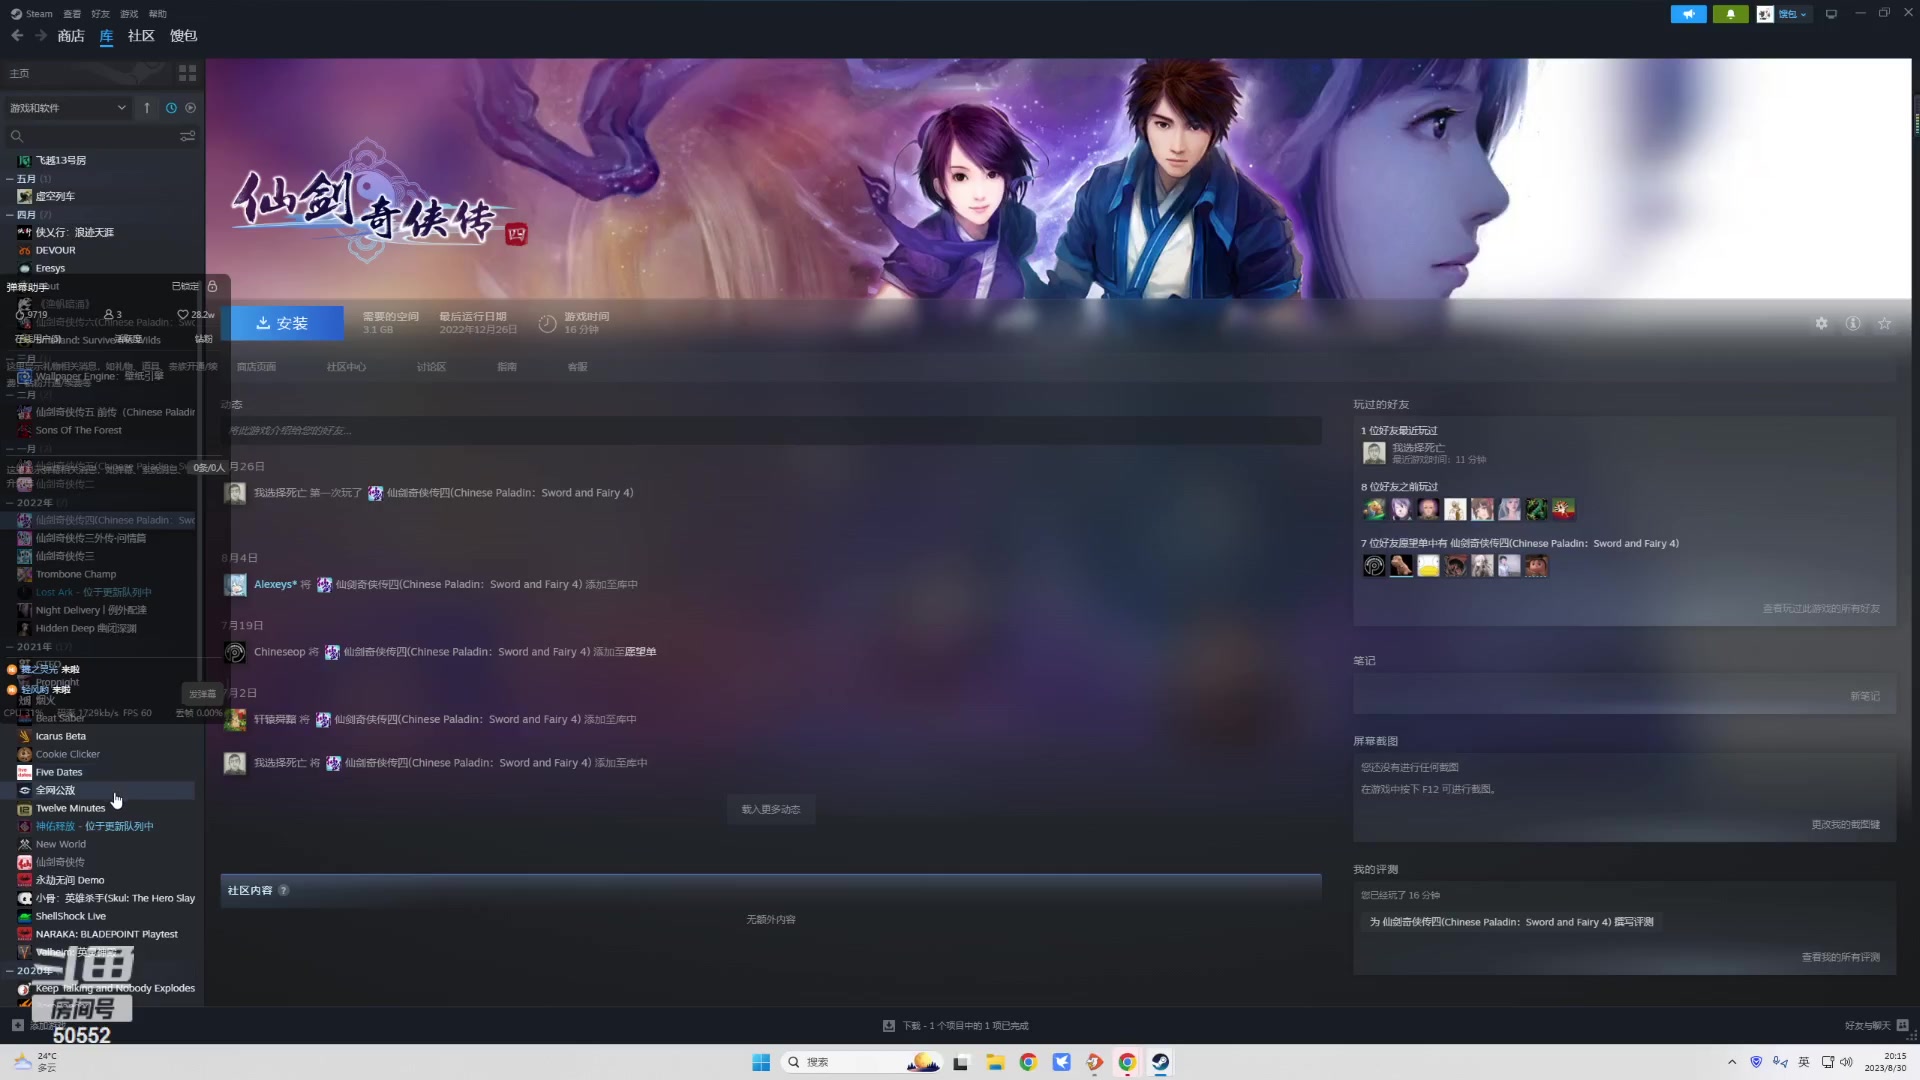This screenshot has width=1920, height=1080.
Task: Toggle sort direction arrow in library sidebar
Action: (x=147, y=108)
